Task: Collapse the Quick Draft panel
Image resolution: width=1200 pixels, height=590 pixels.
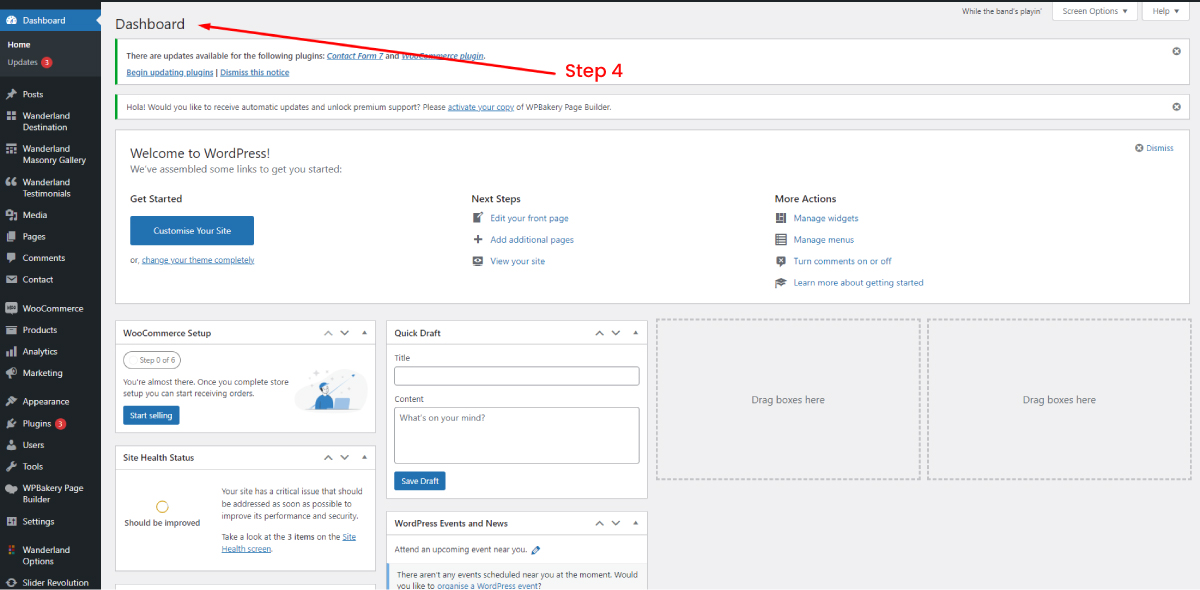Action: tap(636, 333)
